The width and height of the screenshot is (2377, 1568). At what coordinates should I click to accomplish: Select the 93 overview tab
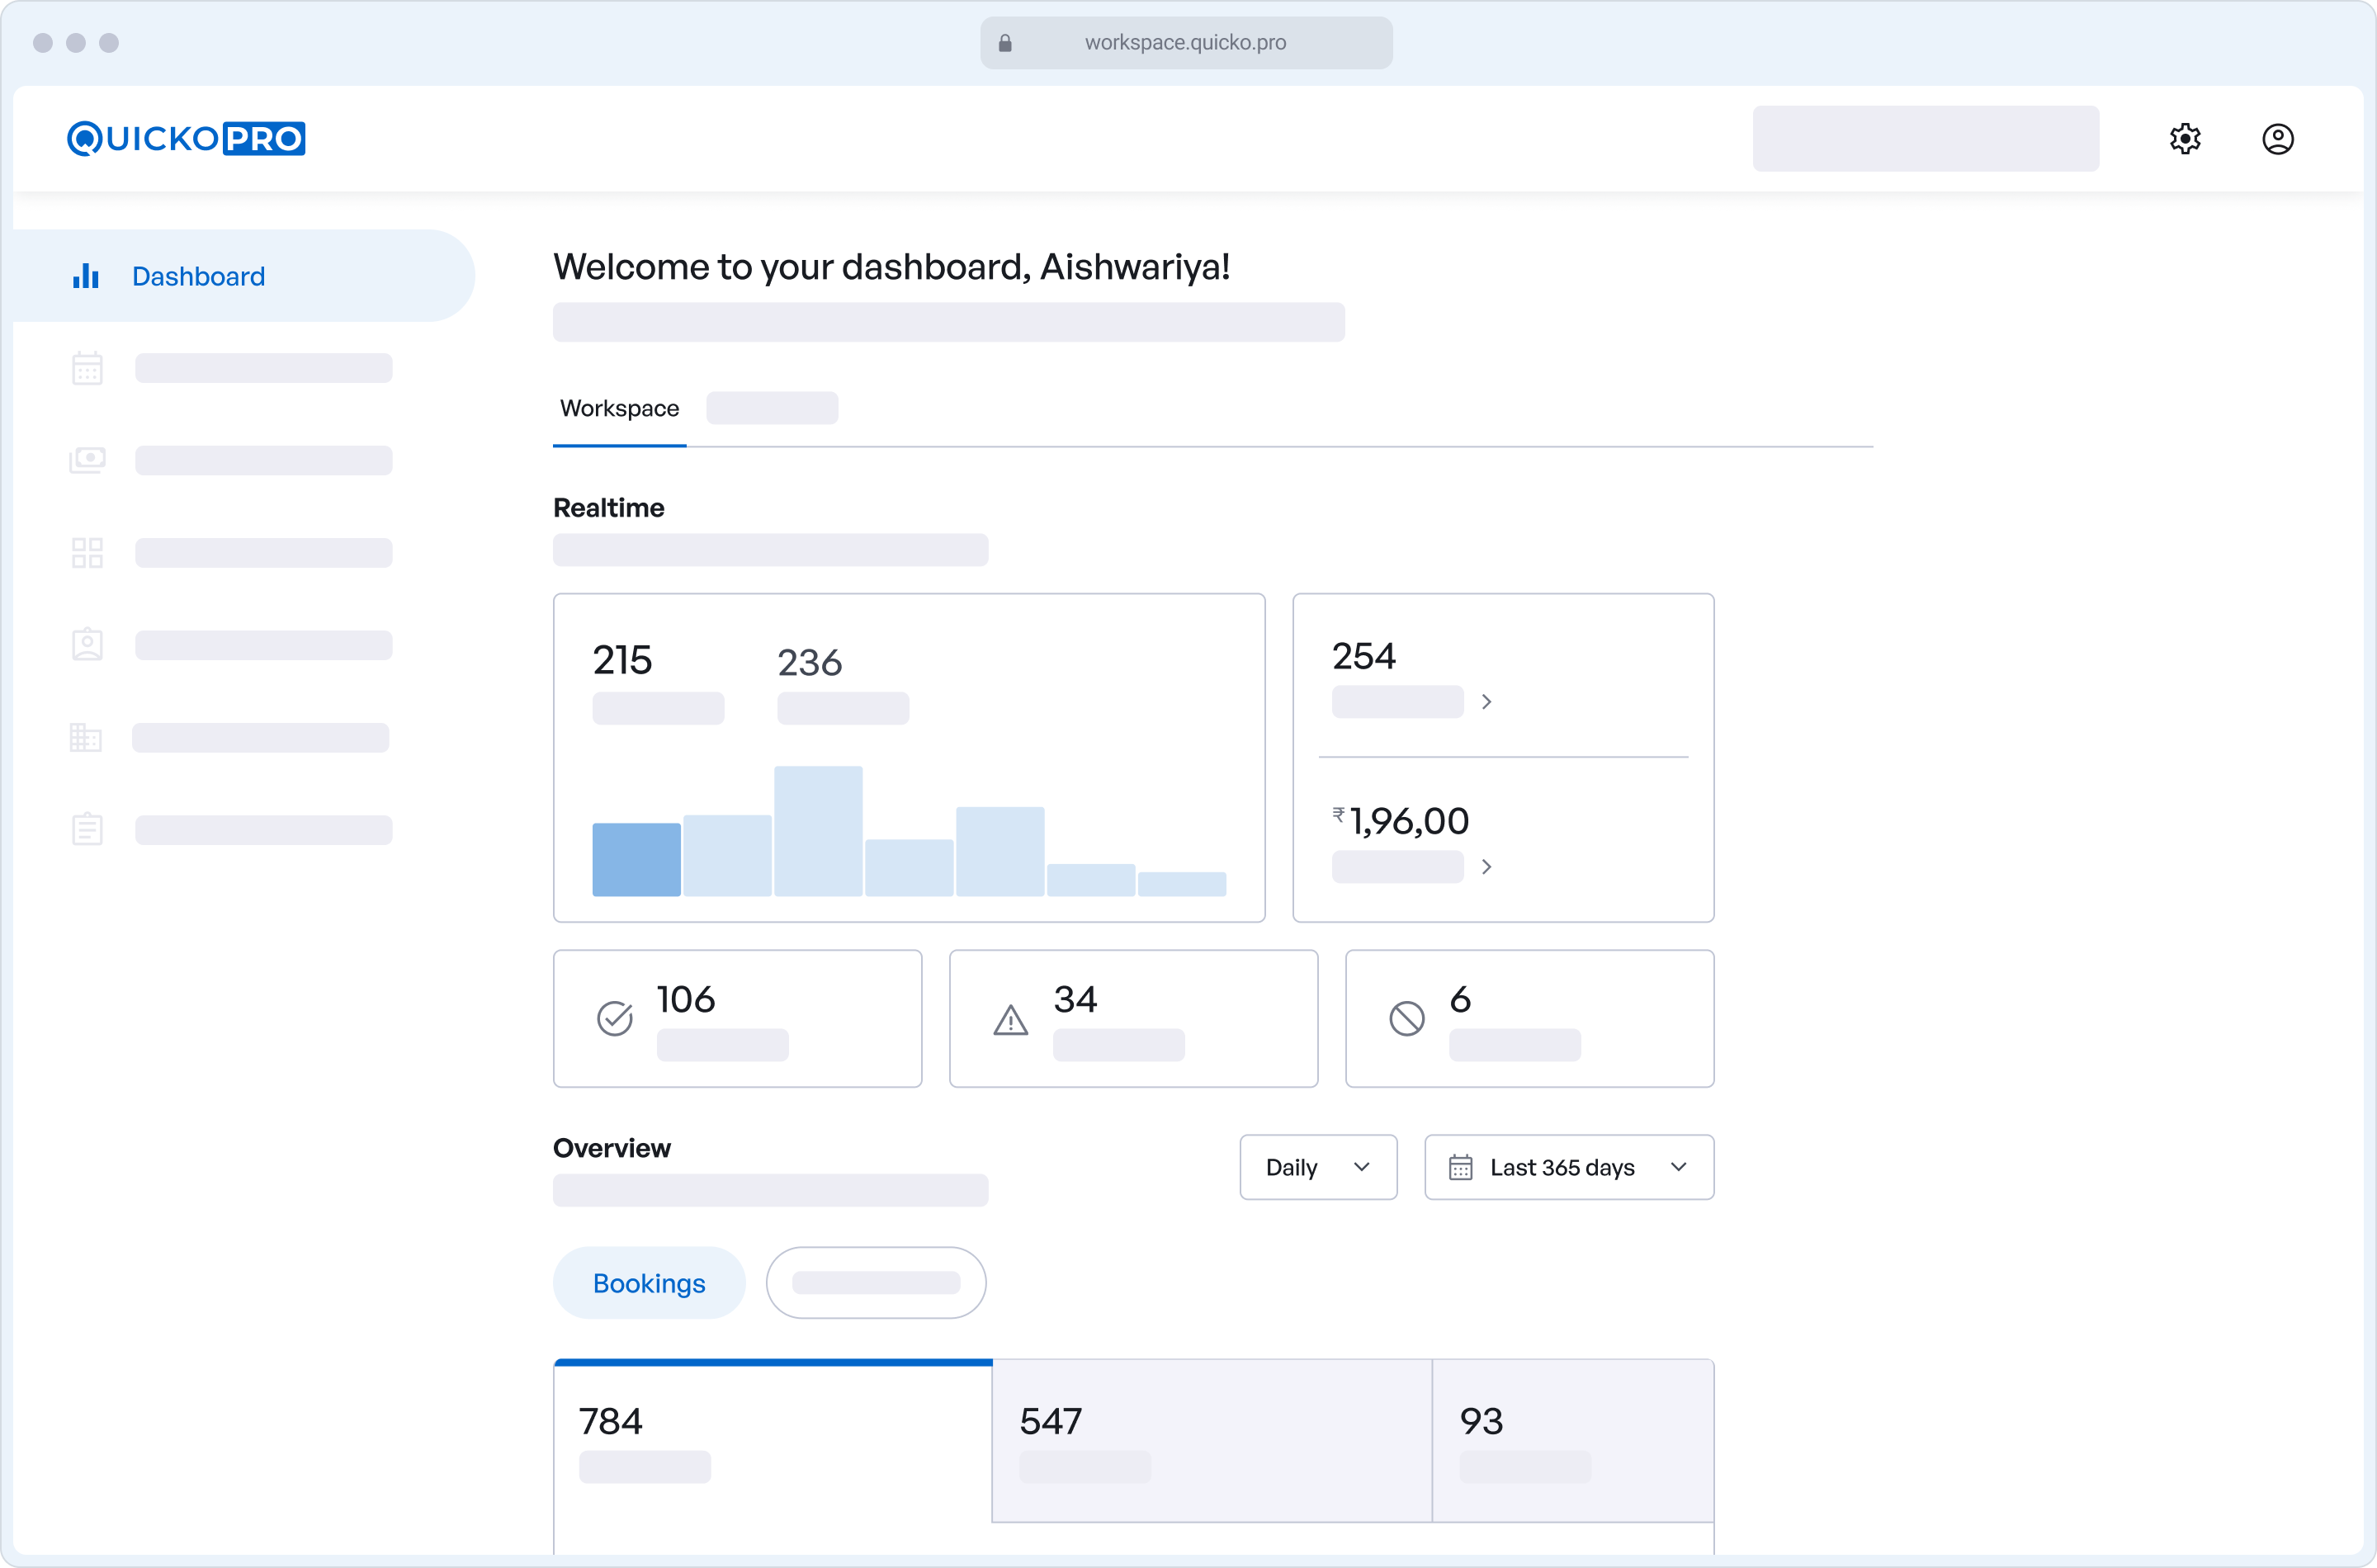pos(1573,1441)
